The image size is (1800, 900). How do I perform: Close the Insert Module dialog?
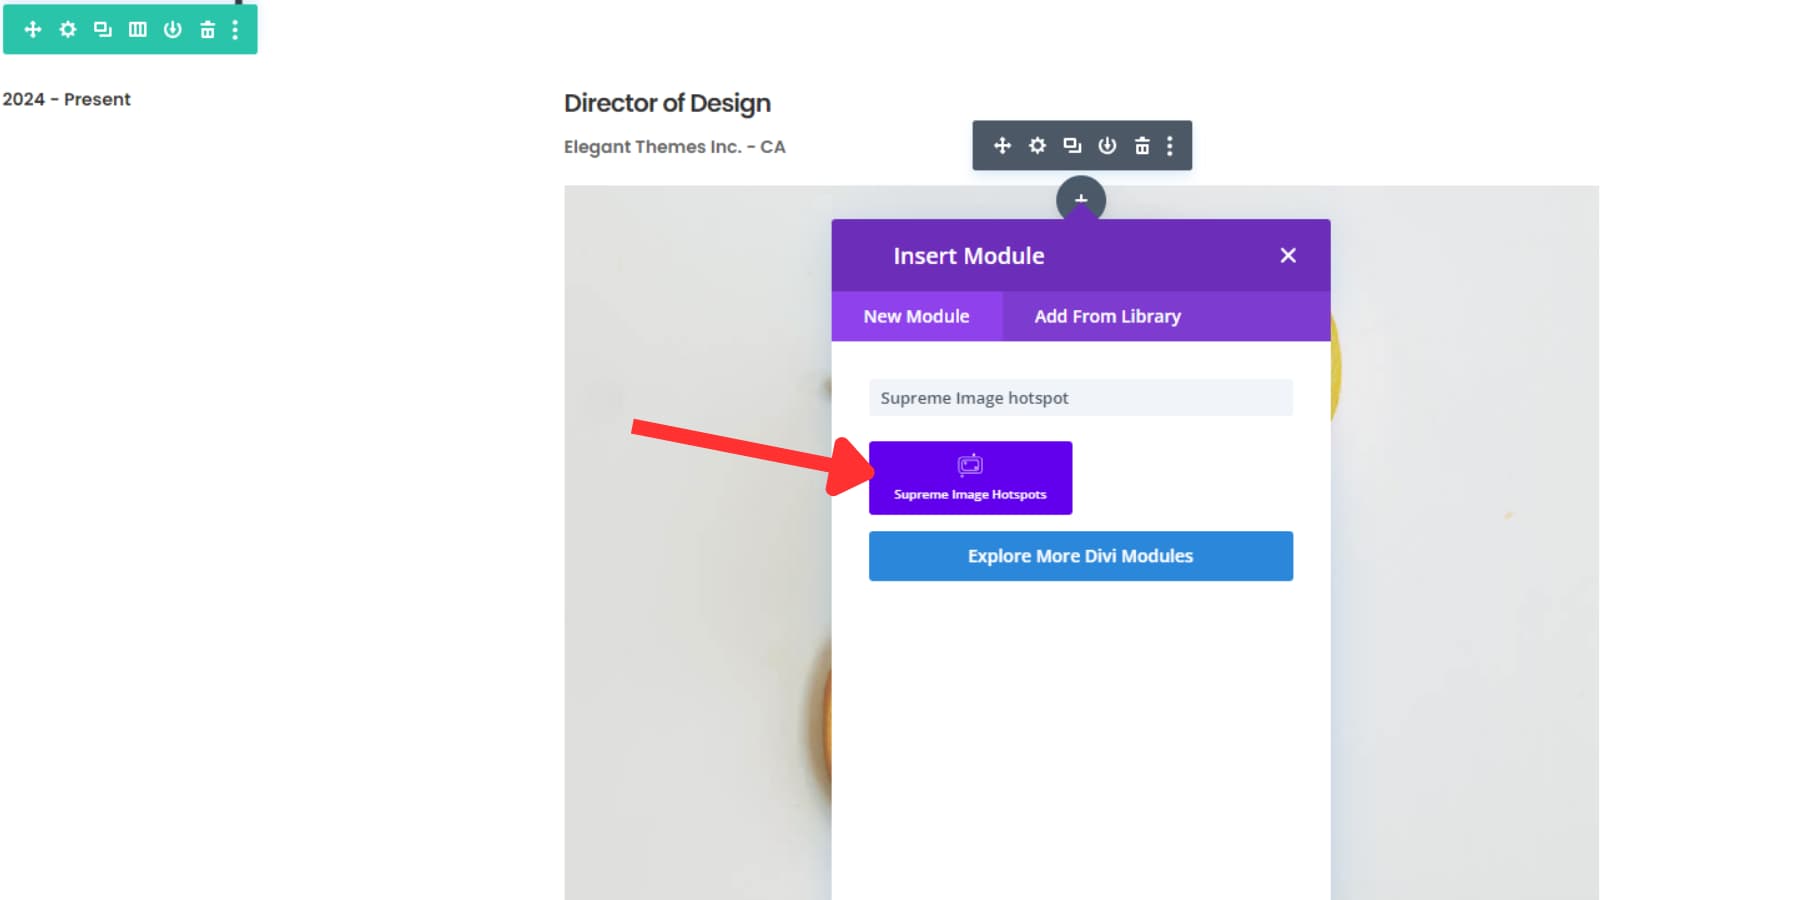click(x=1288, y=255)
